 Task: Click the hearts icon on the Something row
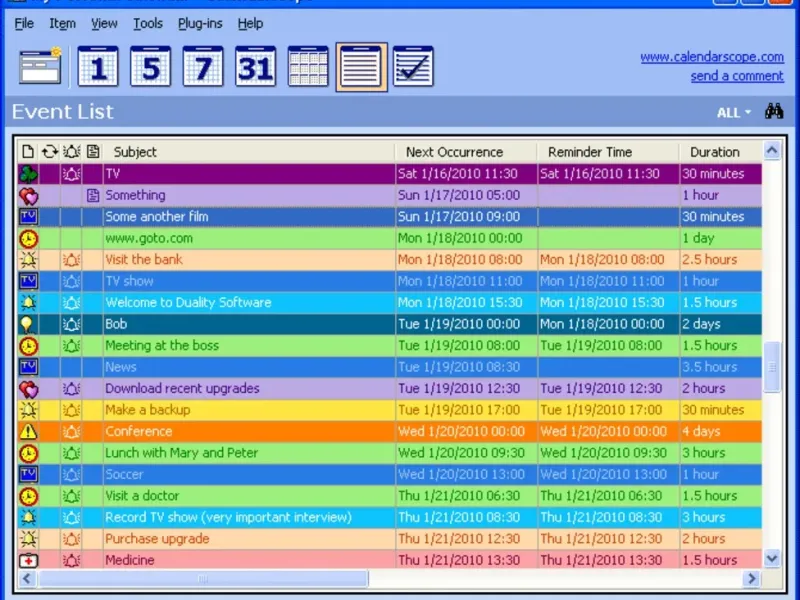[29, 195]
